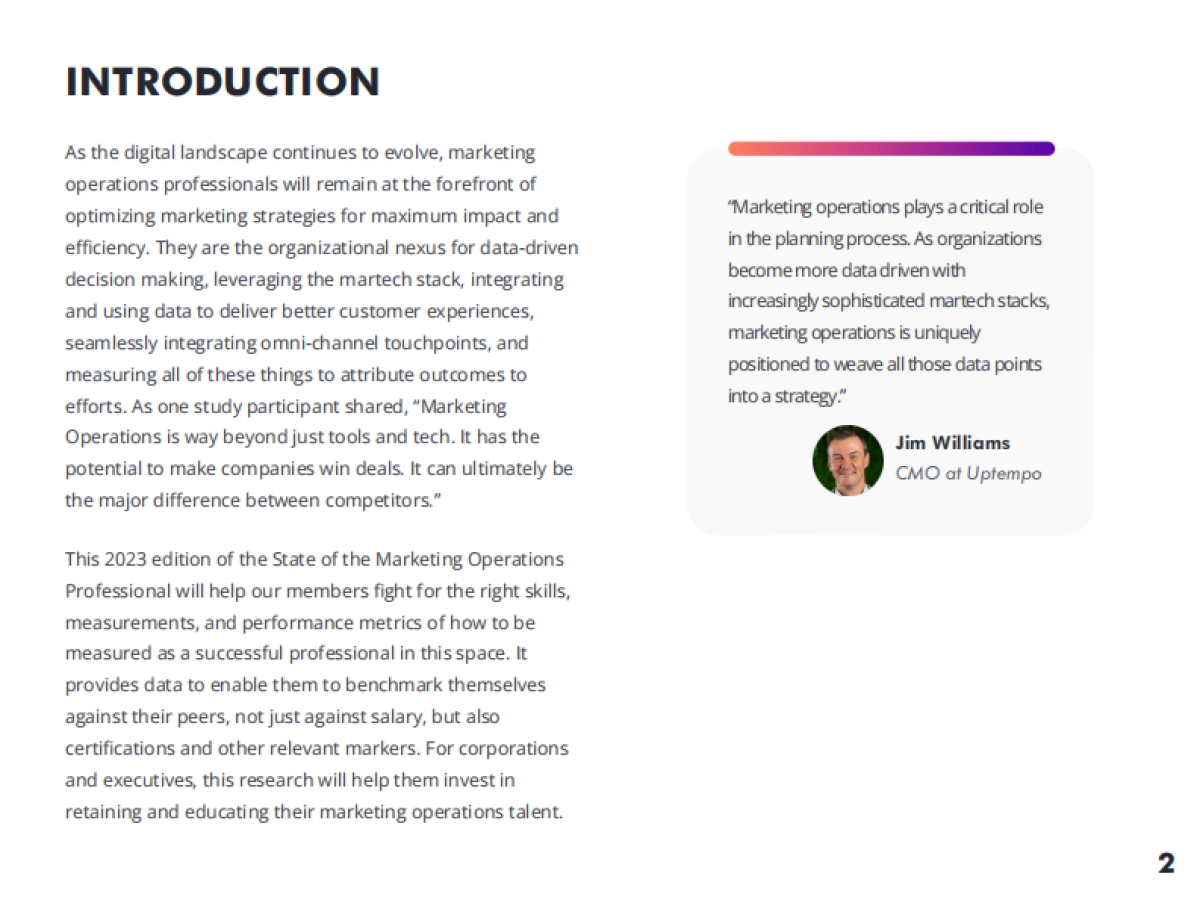The width and height of the screenshot is (1200, 900).
Task: Click the page number 2
Action: [x=1166, y=863]
